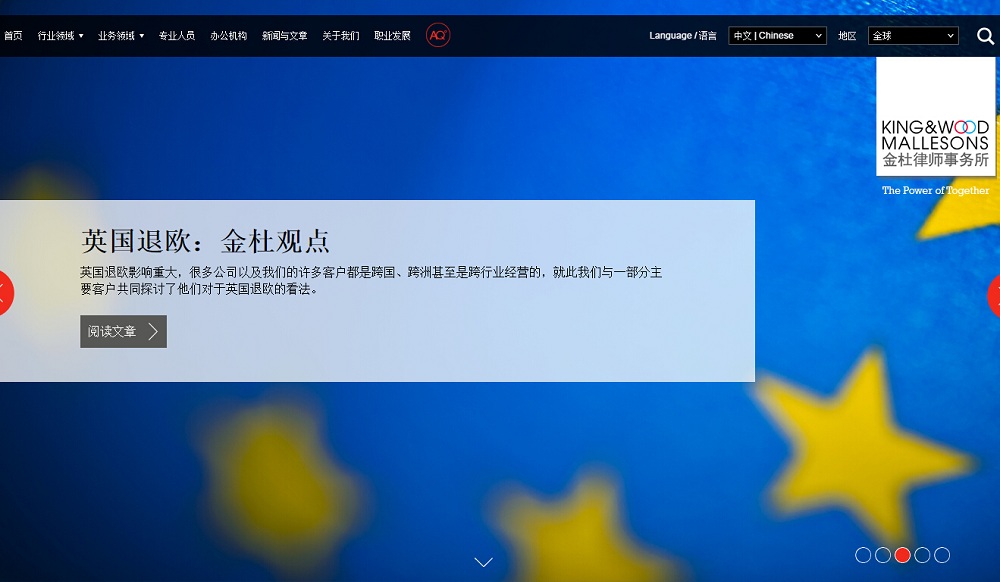The height and width of the screenshot is (582, 1000).
Task: Select the active red third carousel dot
Action: pyautogui.click(x=902, y=555)
